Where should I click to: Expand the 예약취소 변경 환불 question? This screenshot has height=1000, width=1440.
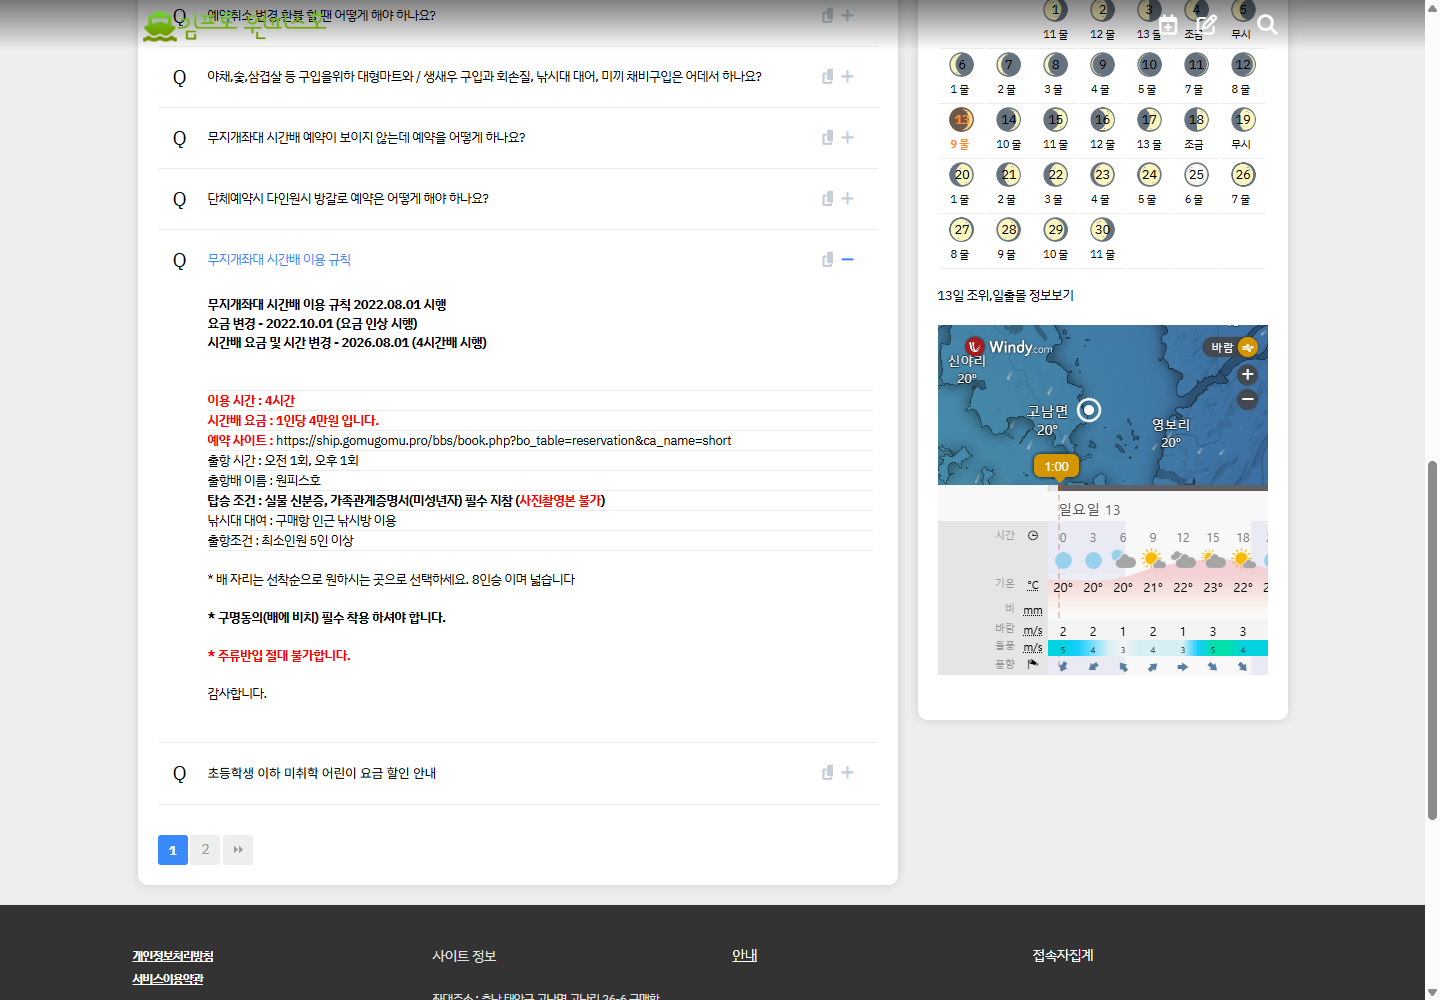click(847, 16)
